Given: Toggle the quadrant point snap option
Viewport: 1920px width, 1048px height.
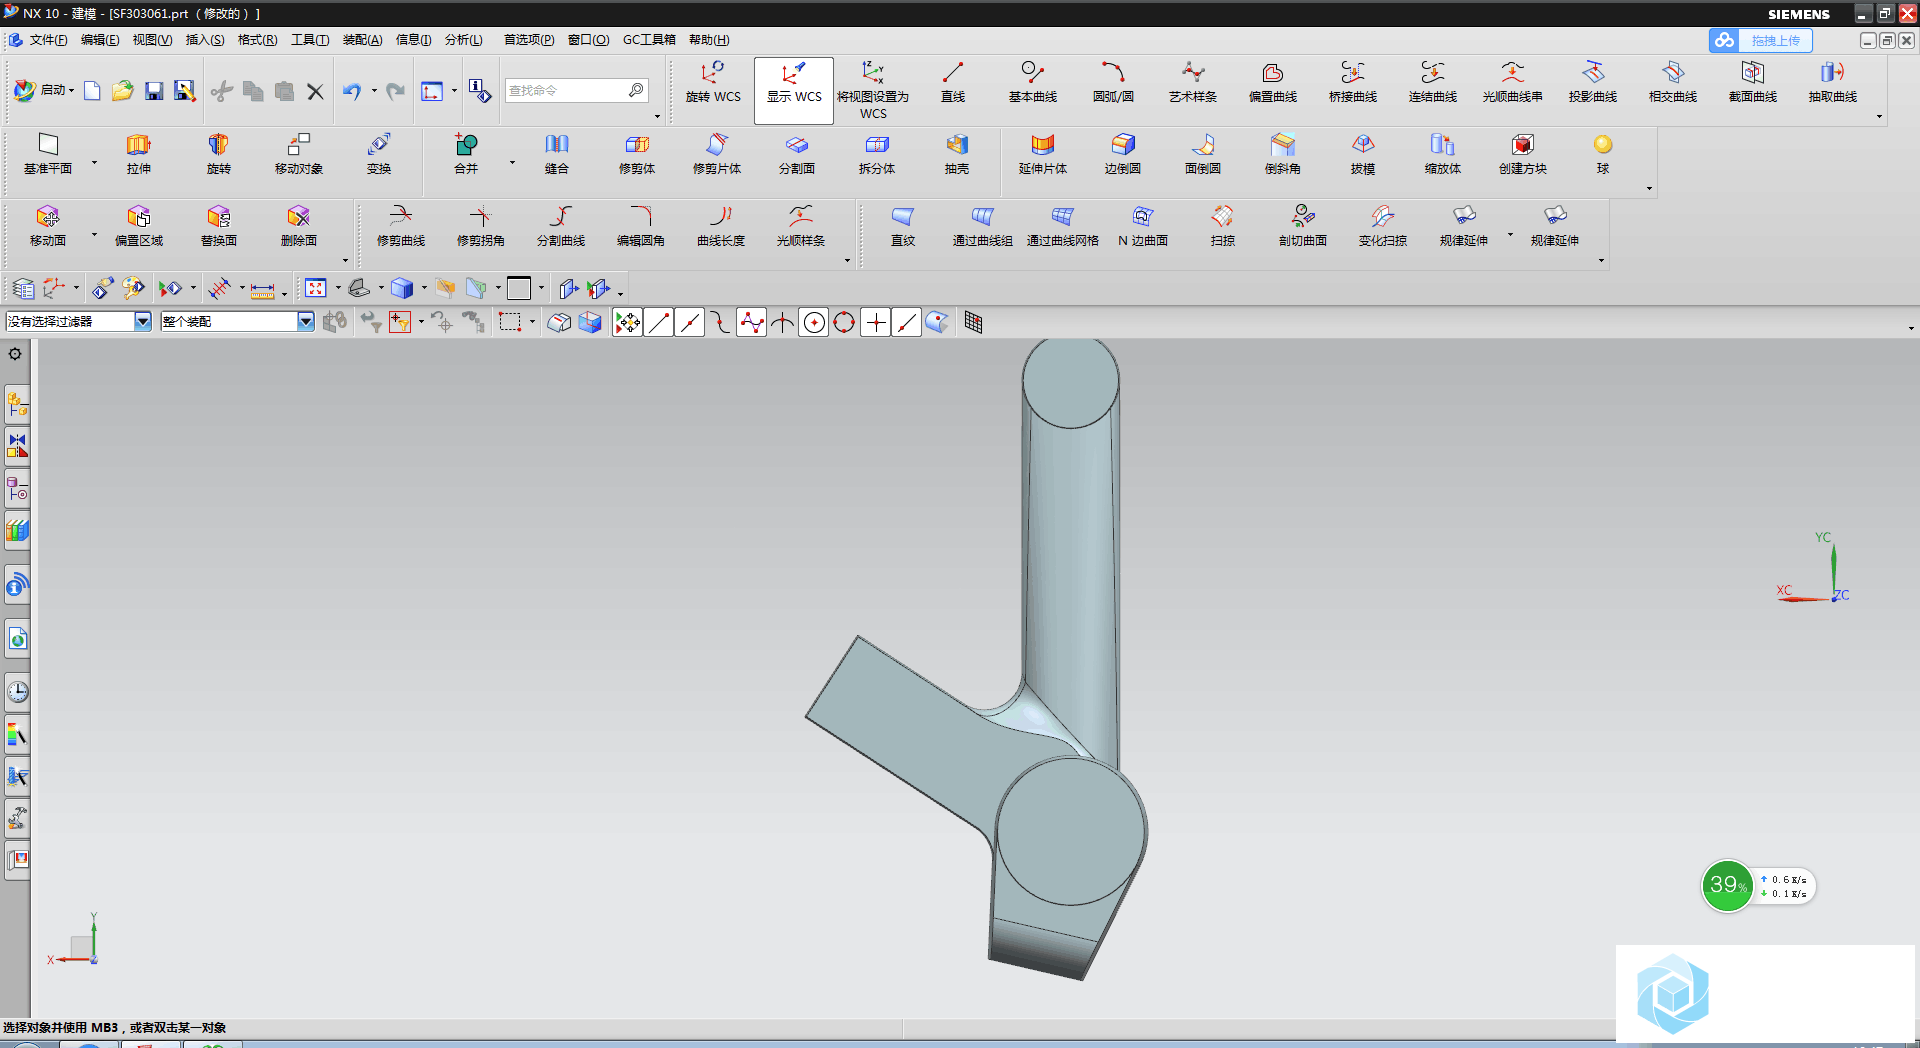Looking at the screenshot, I should pyautogui.click(x=844, y=322).
